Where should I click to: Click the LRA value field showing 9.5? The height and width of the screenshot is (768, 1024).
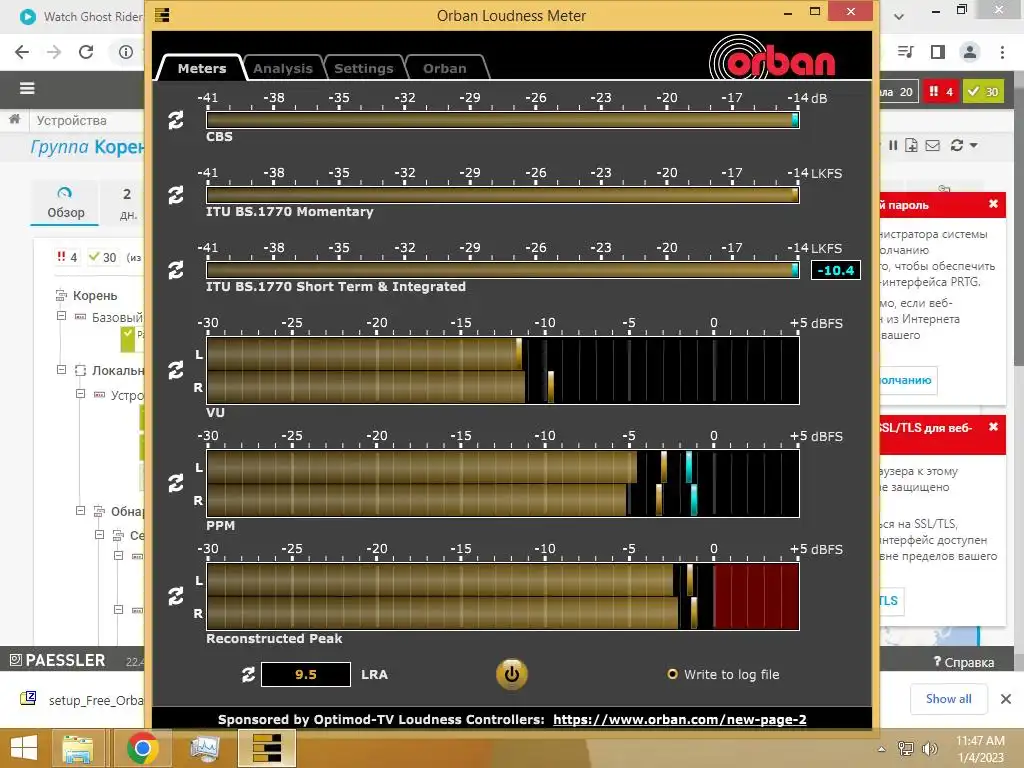pos(306,675)
